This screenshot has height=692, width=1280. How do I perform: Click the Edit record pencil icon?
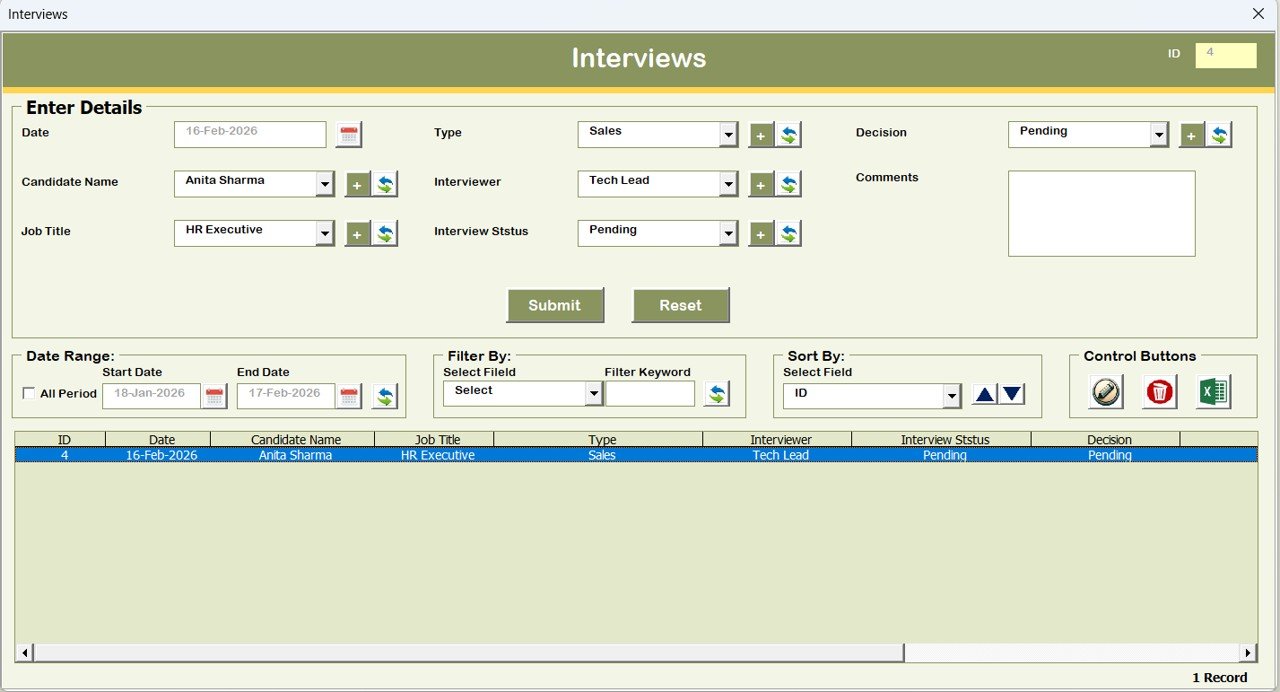coord(1103,392)
